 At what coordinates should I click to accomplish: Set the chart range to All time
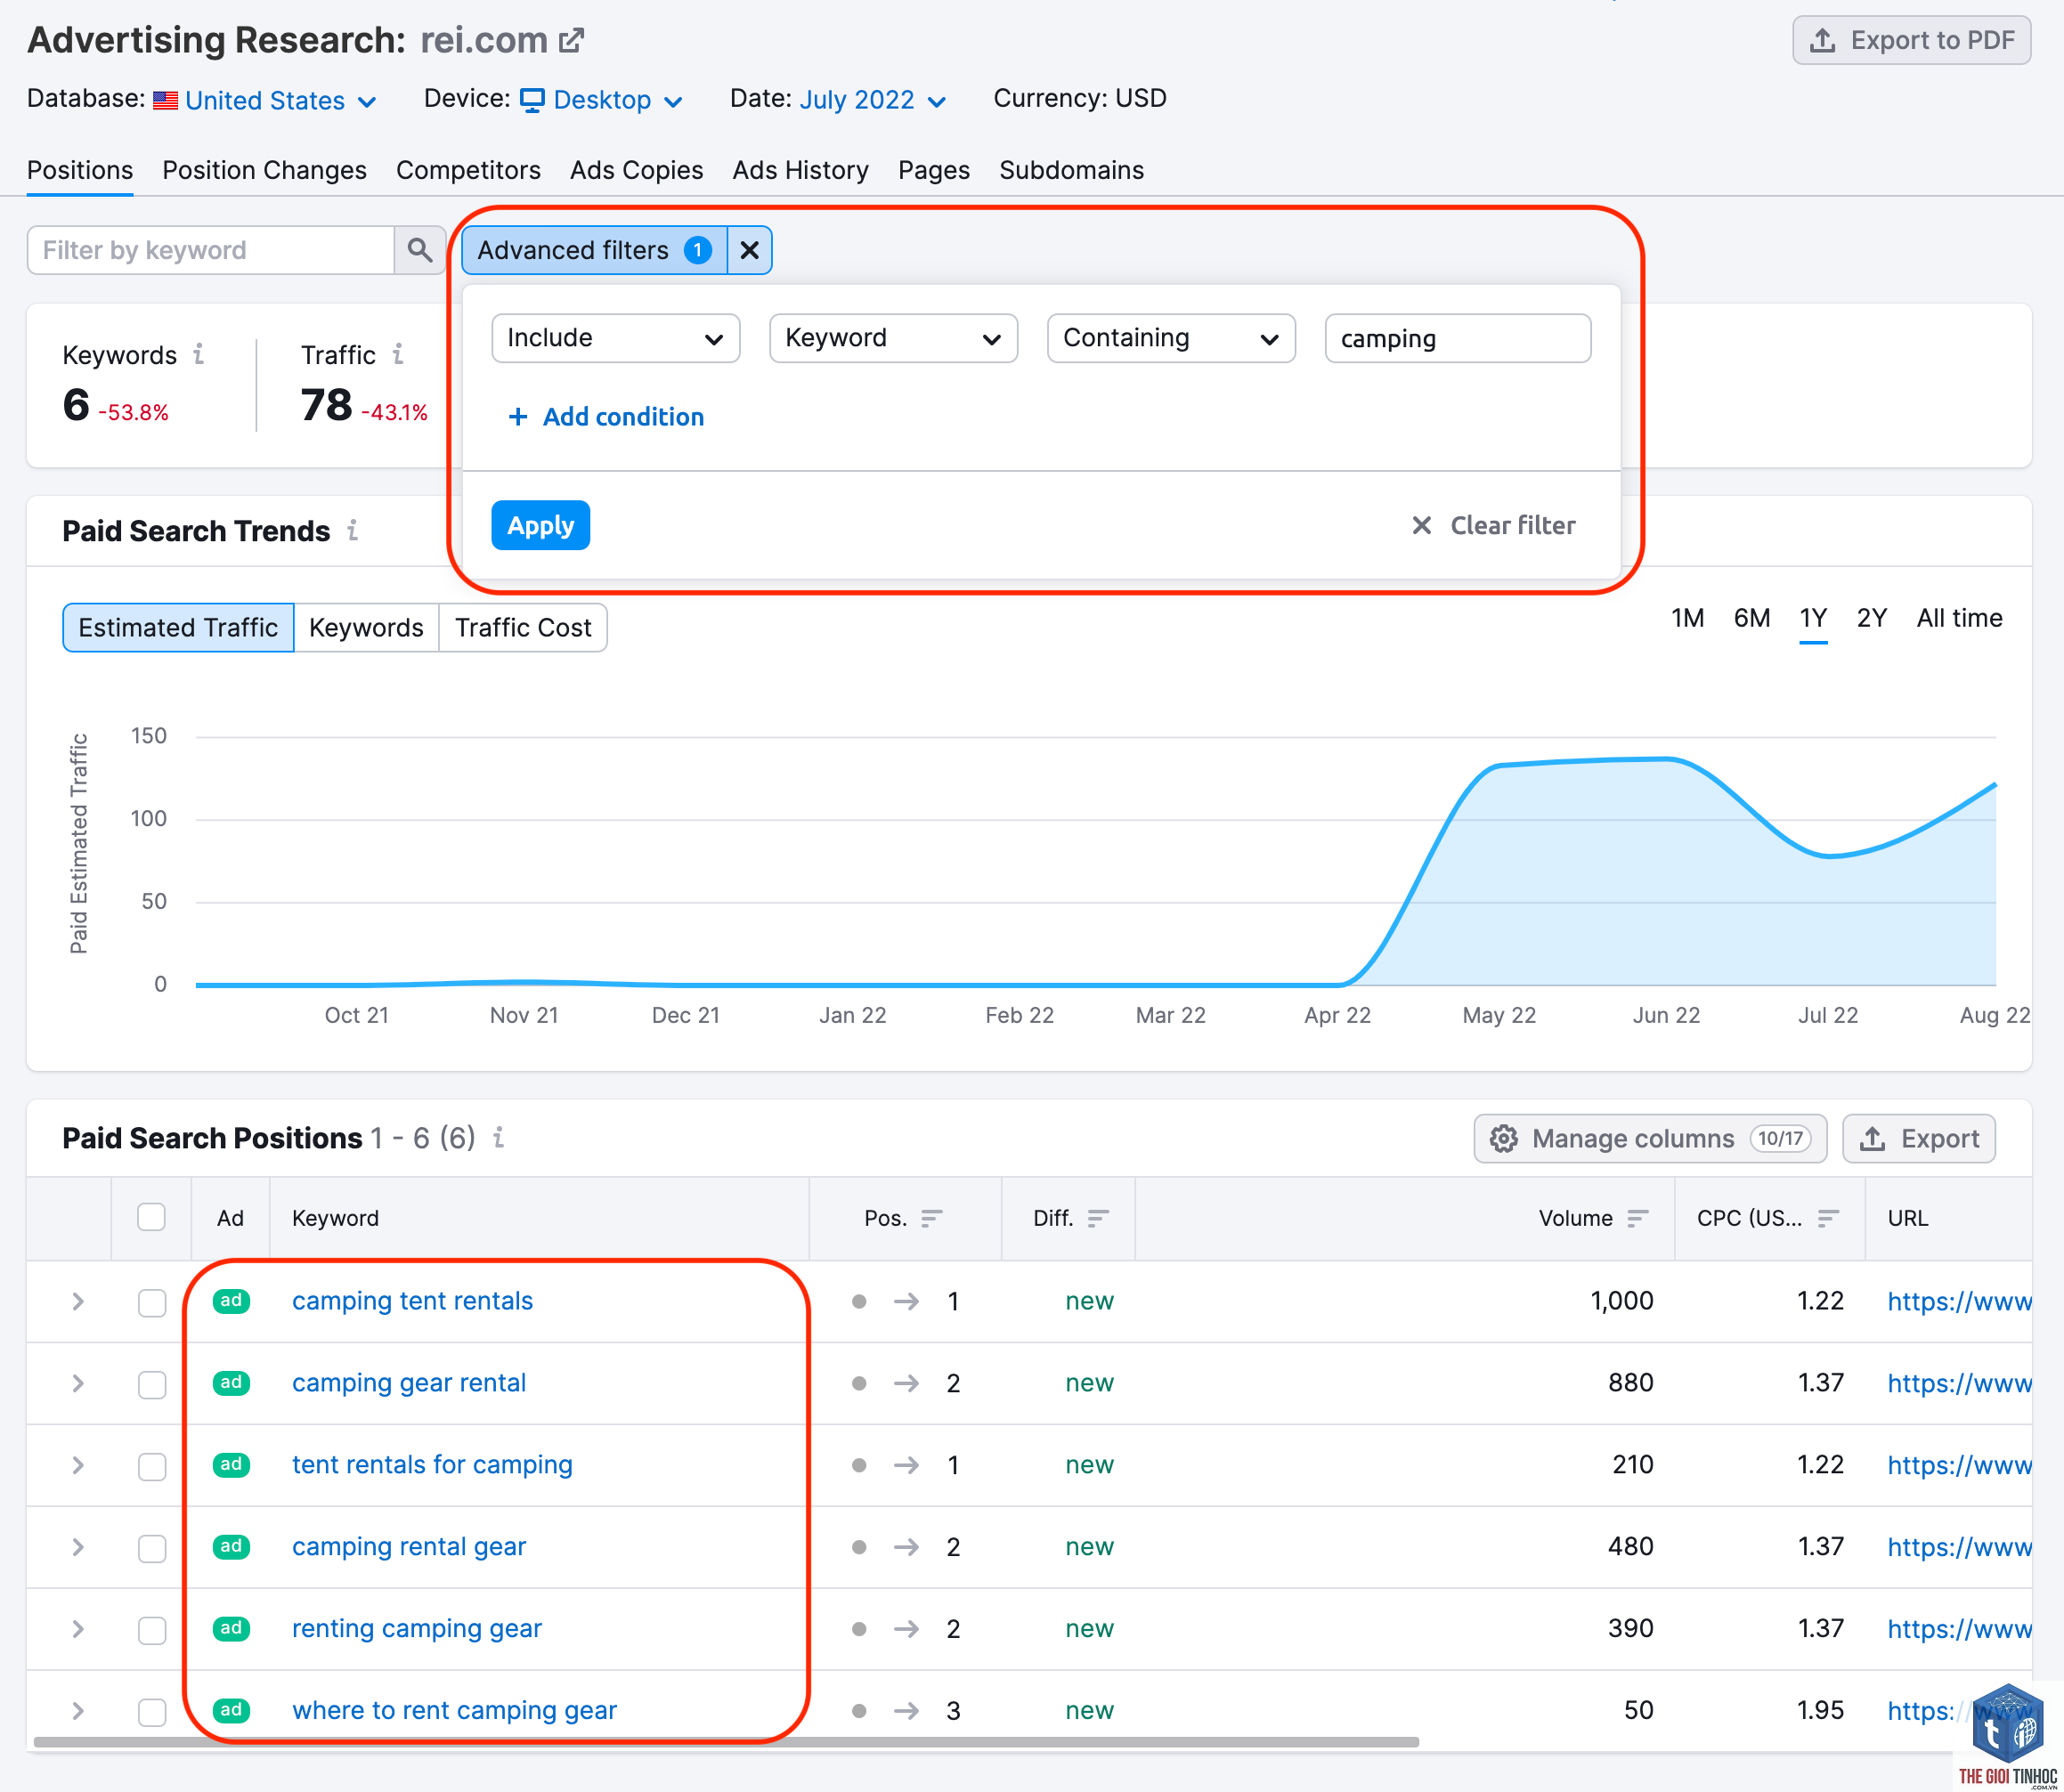[x=1959, y=618]
